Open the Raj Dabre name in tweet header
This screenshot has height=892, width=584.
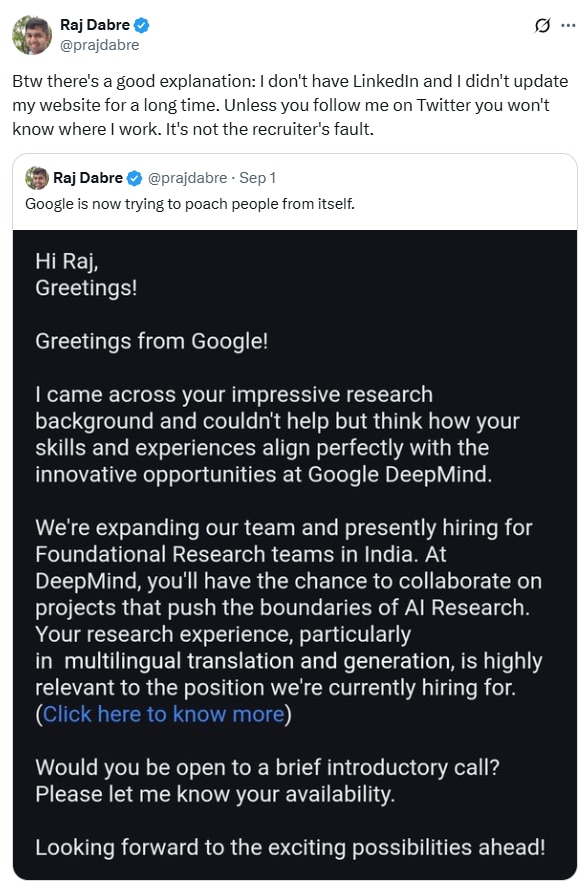tap(95, 25)
